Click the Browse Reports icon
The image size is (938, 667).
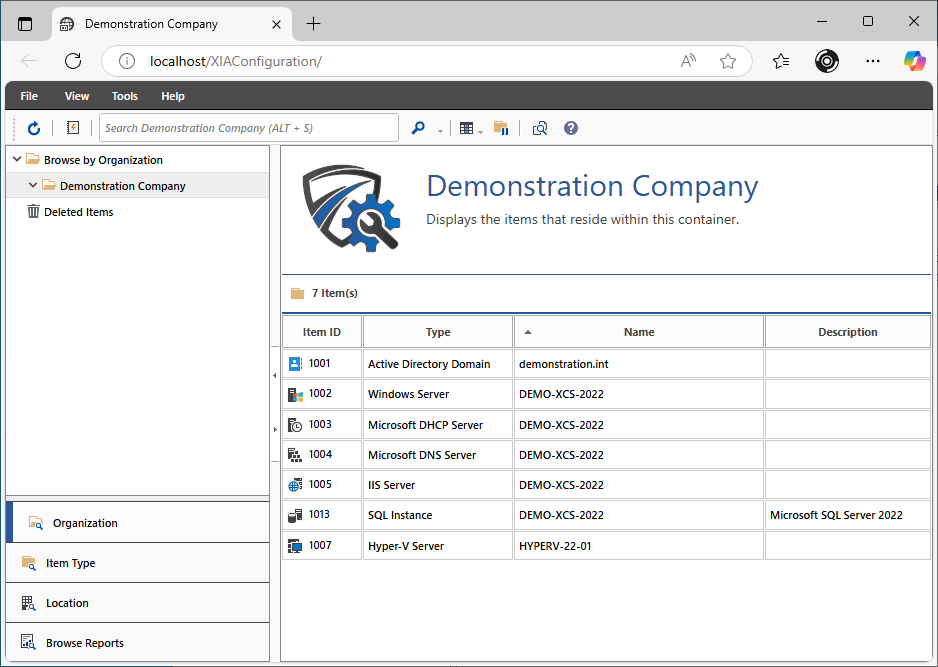pyautogui.click(x=28, y=642)
